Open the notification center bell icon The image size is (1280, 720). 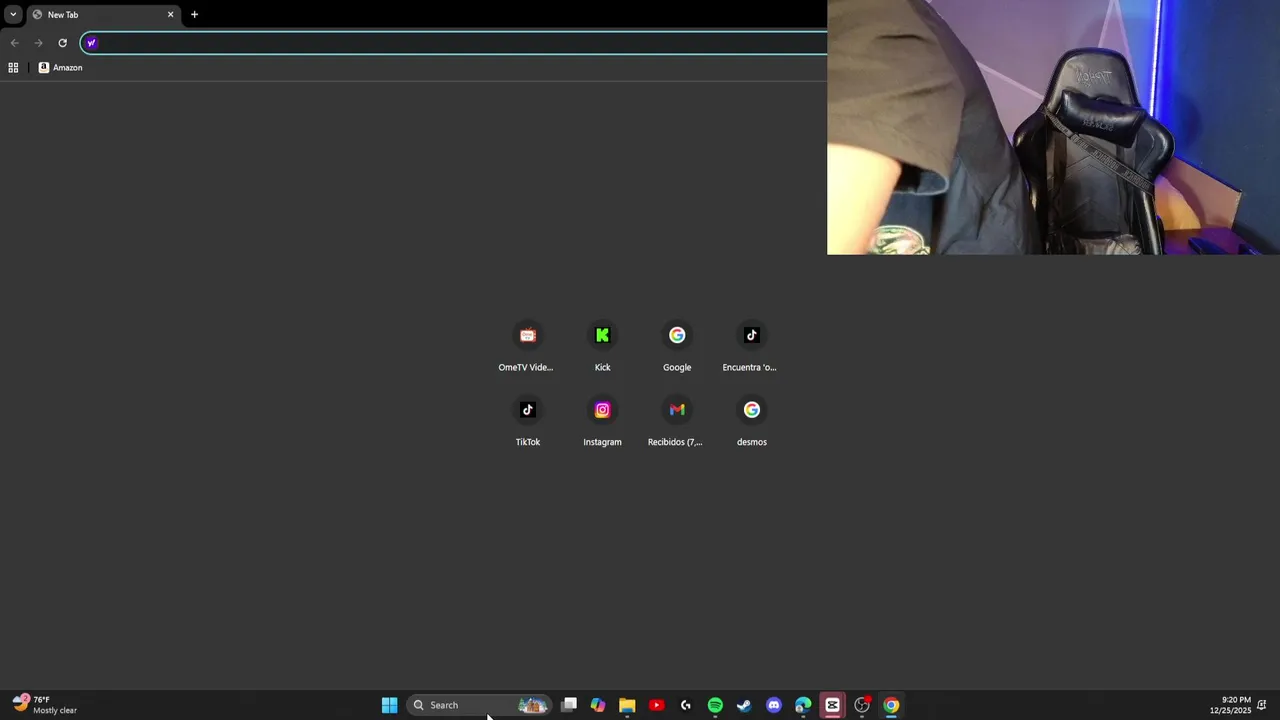pos(1262,705)
